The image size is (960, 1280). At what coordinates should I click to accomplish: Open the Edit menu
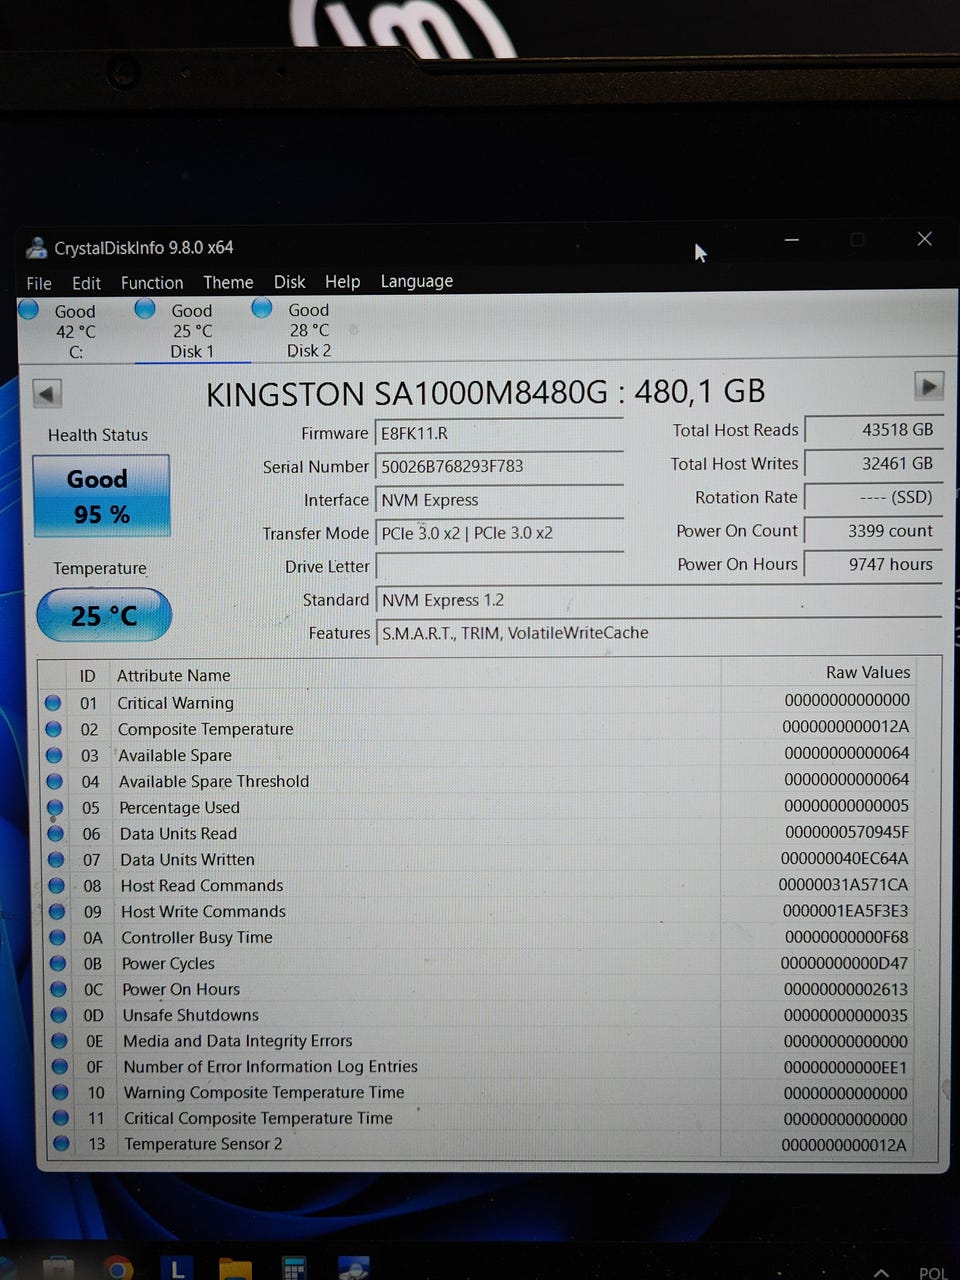pos(86,283)
